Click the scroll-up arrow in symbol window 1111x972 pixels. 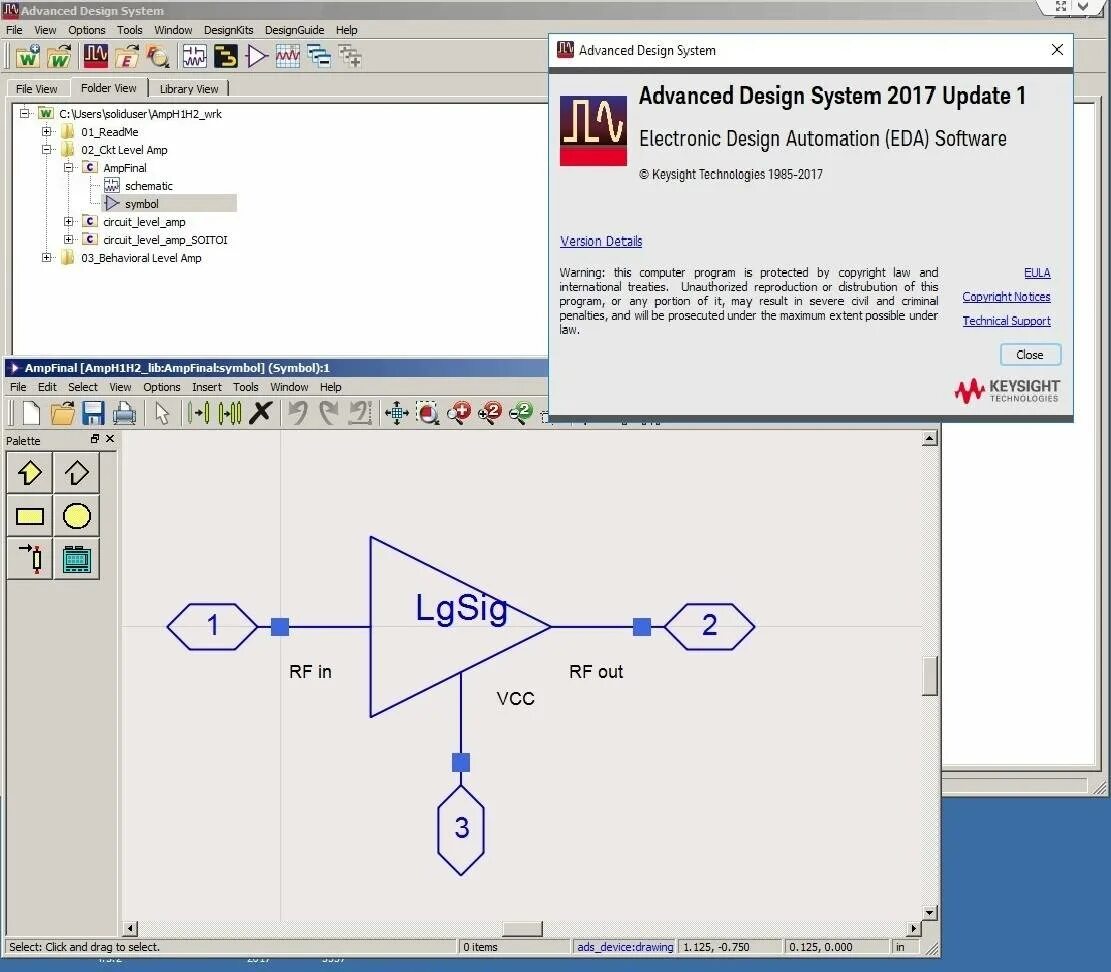click(930, 439)
